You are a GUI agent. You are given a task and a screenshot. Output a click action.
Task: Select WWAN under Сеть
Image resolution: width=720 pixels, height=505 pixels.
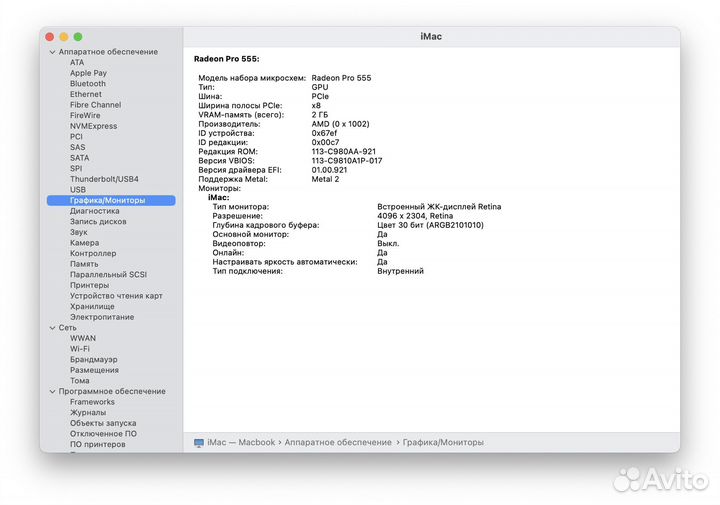coord(83,338)
